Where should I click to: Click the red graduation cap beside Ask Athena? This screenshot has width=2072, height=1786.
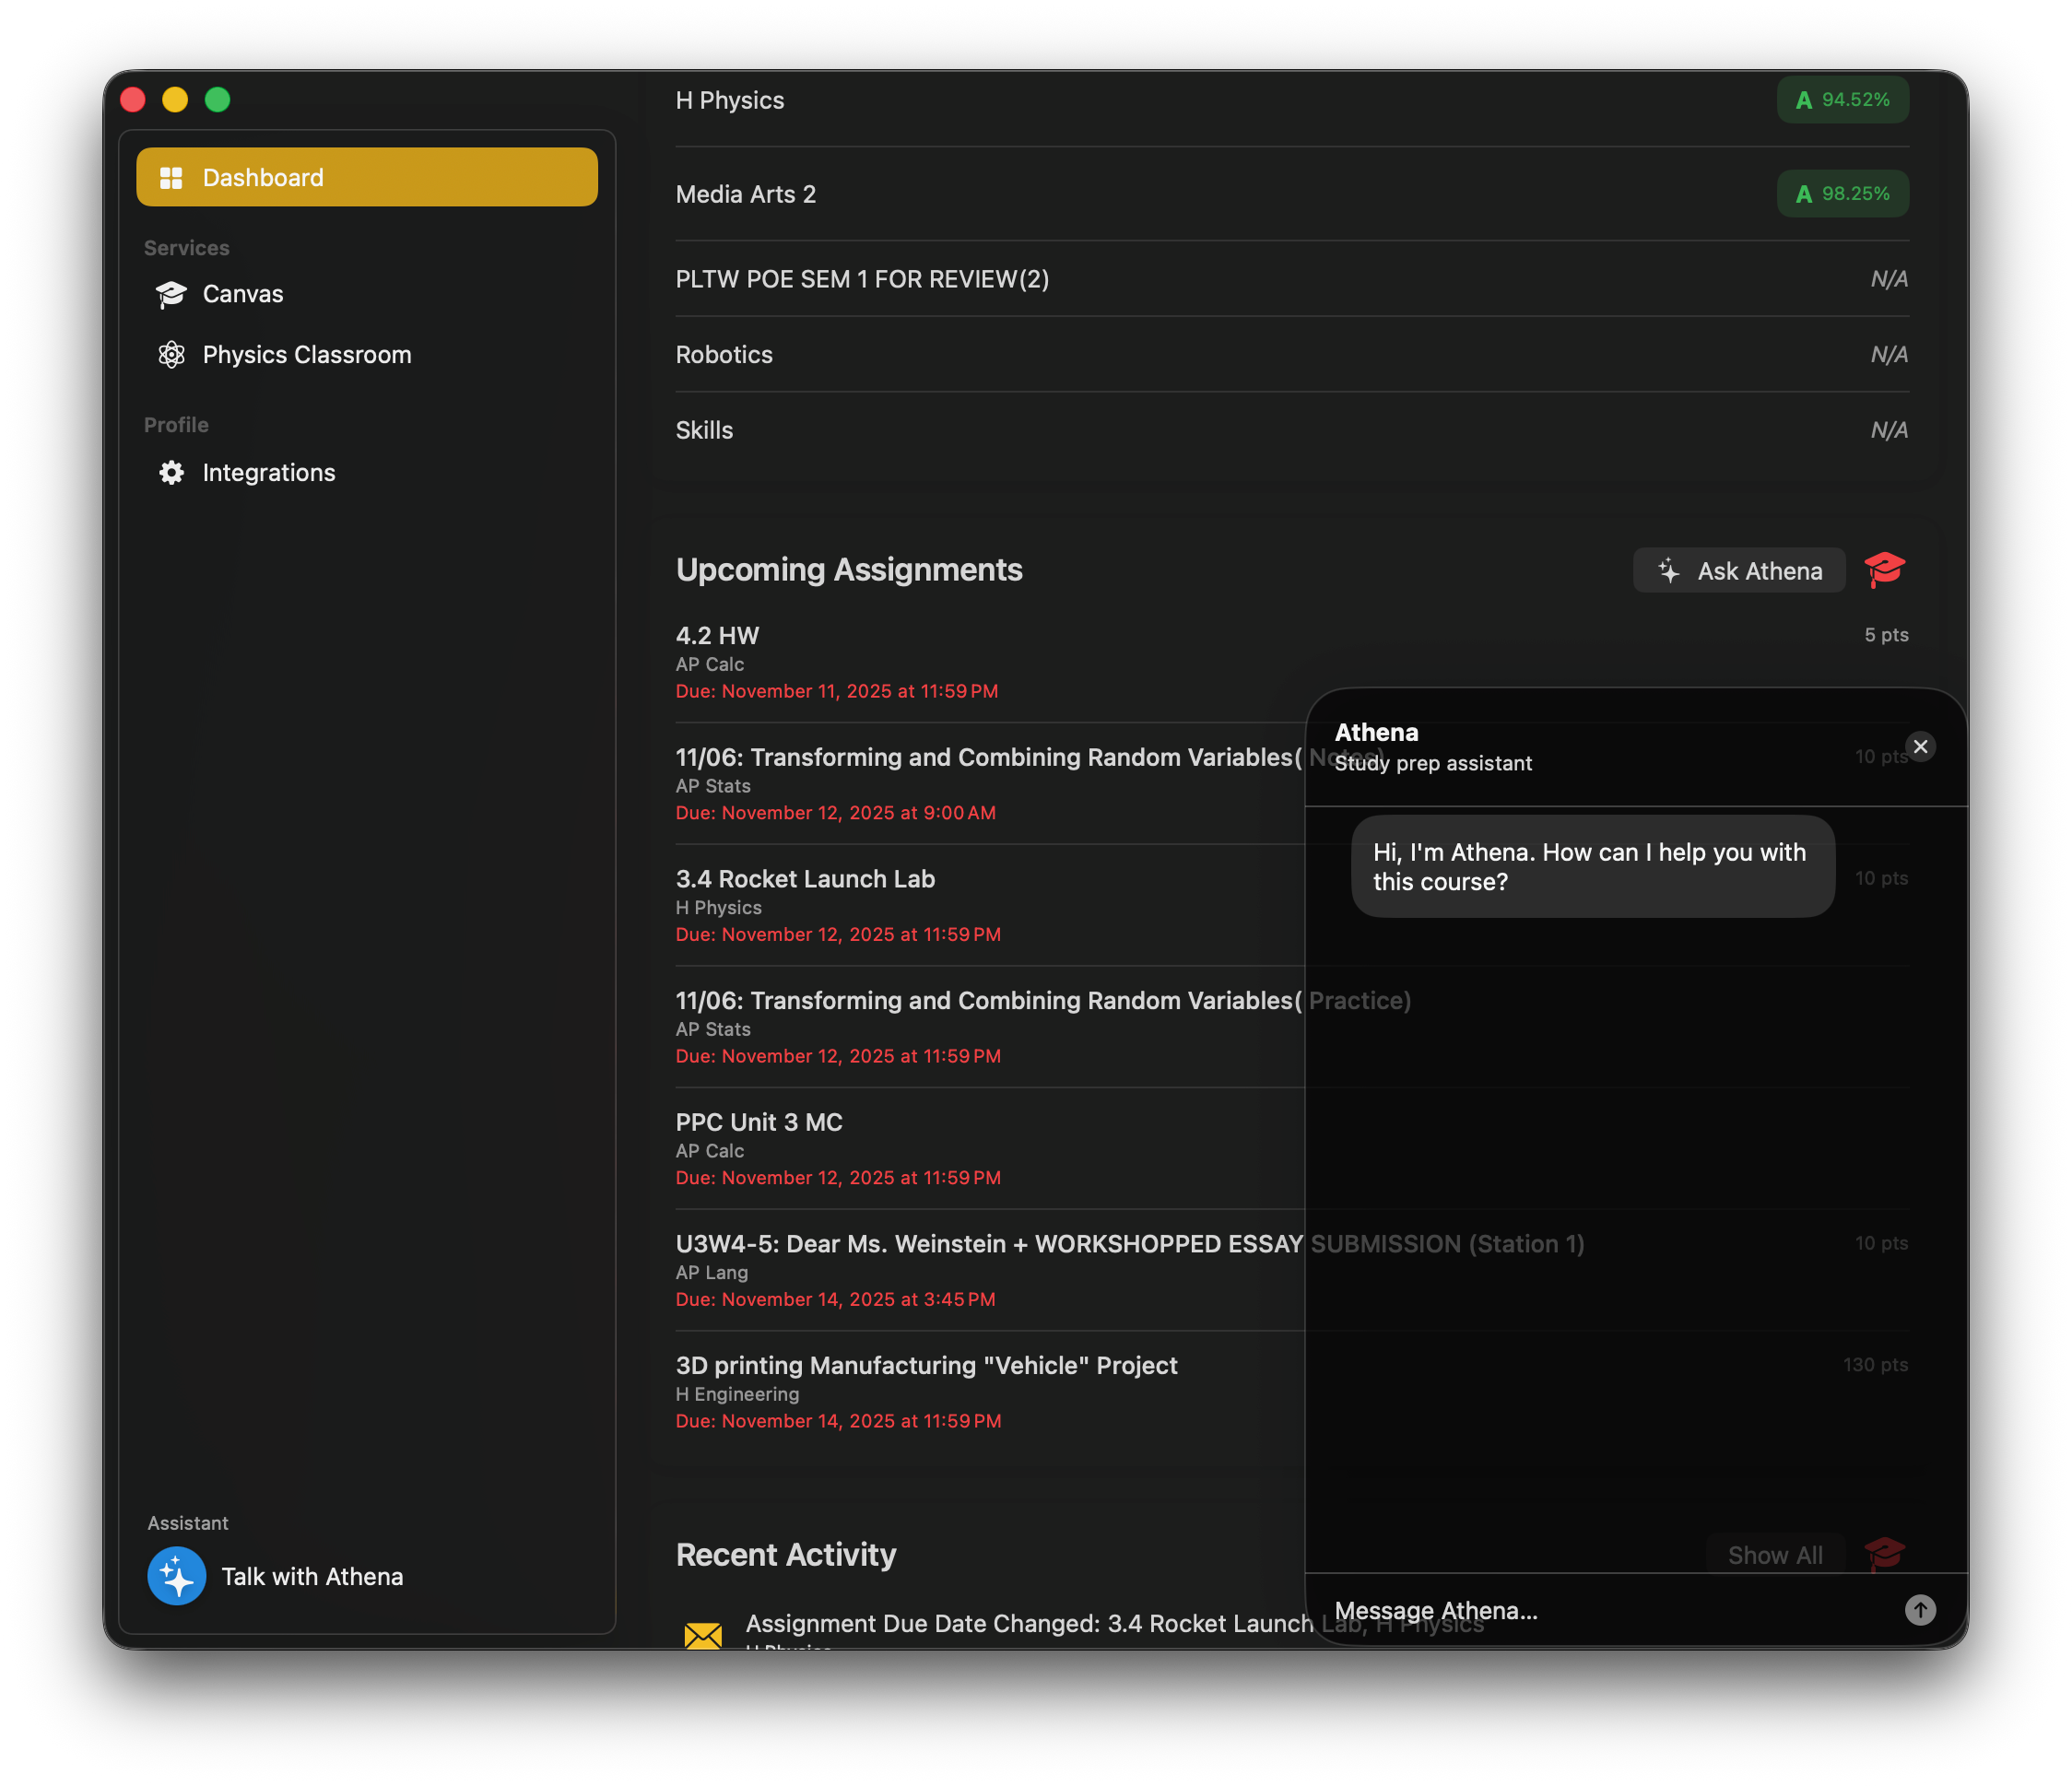1884,570
